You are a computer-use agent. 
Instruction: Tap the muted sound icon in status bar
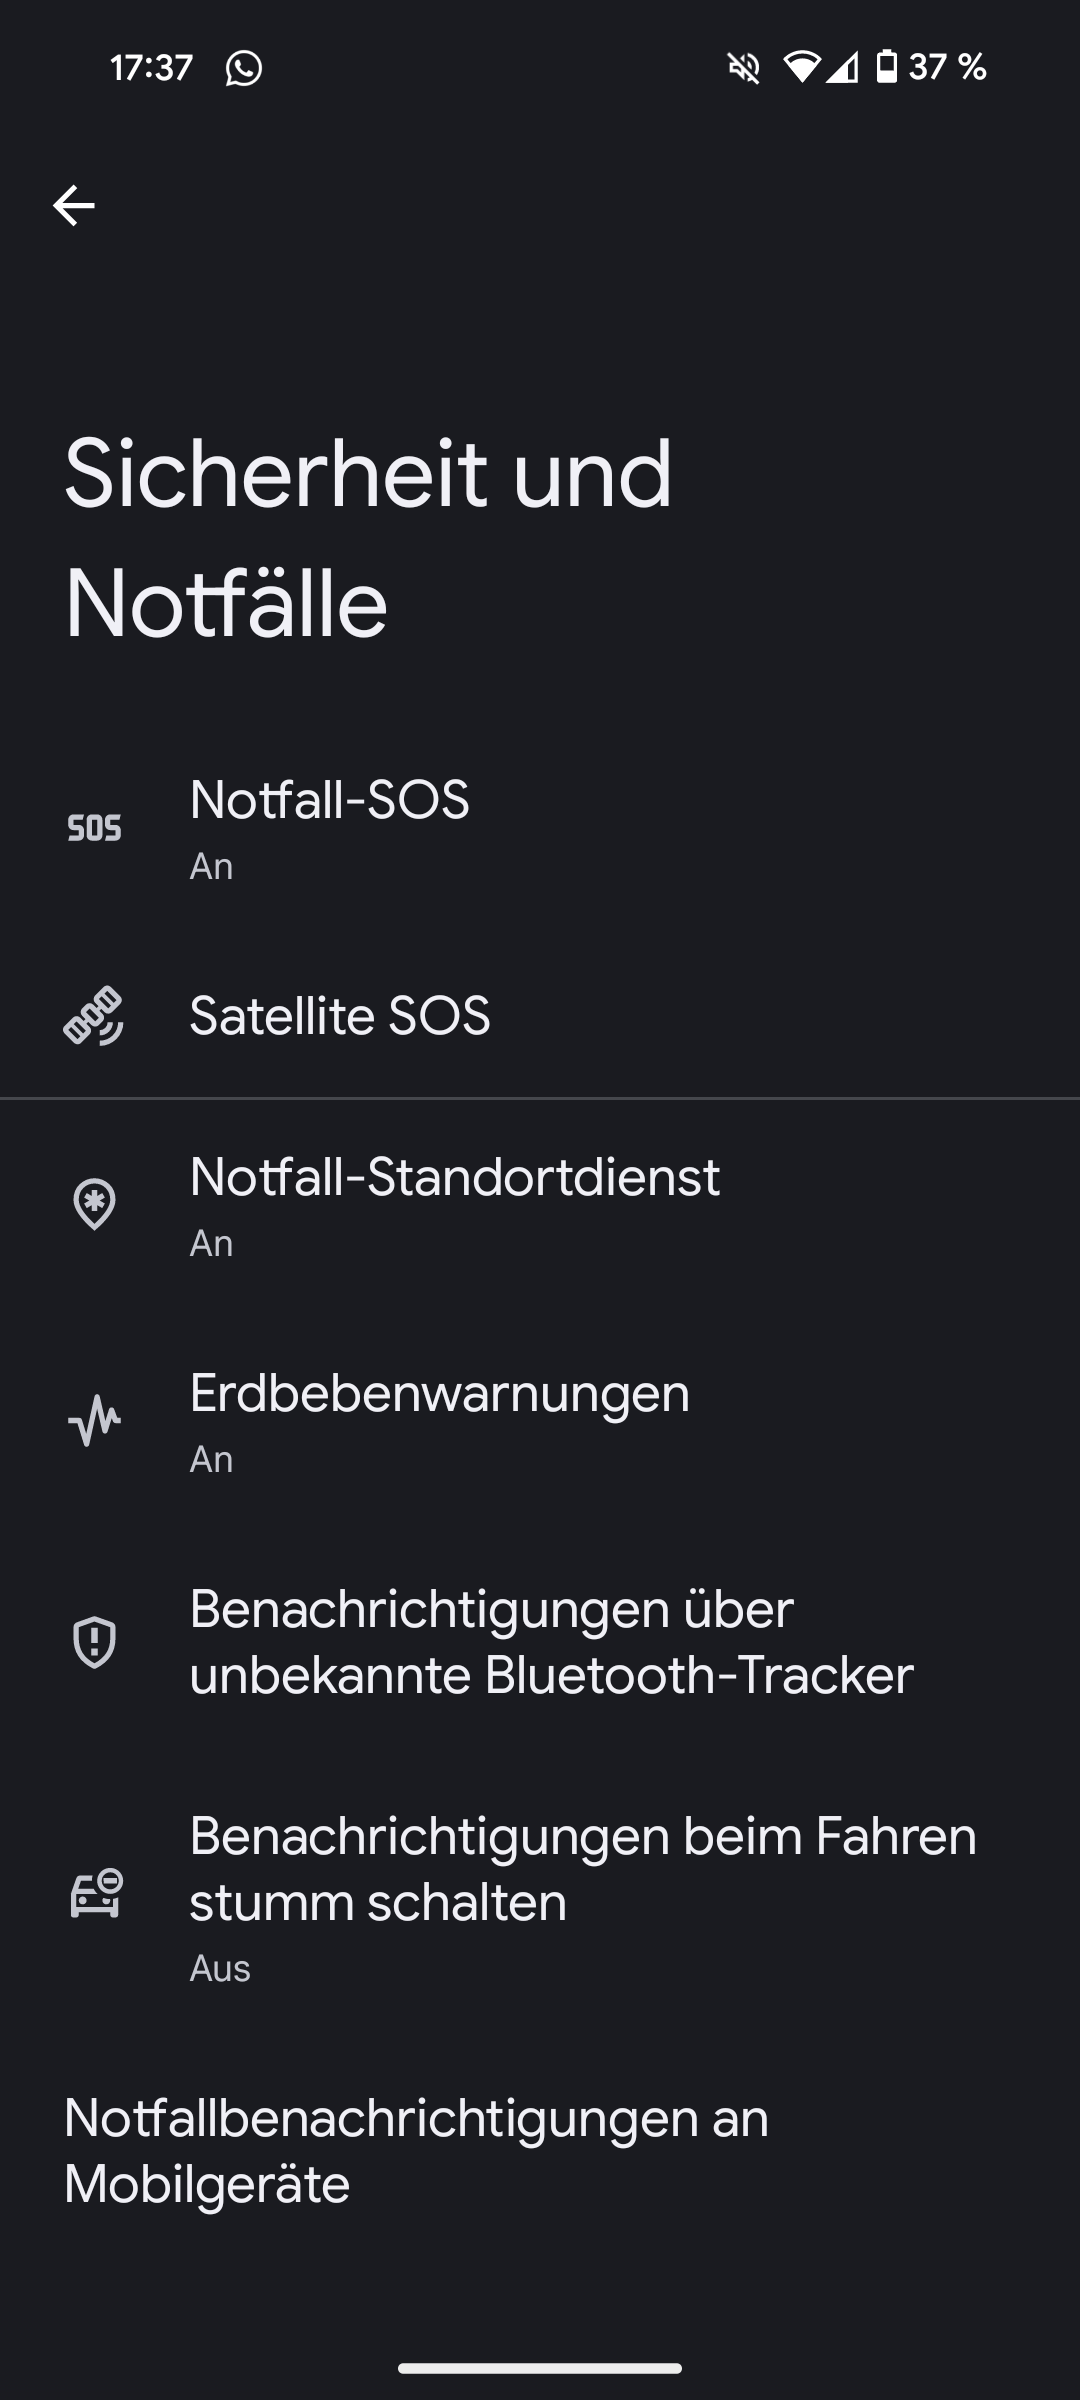[743, 68]
